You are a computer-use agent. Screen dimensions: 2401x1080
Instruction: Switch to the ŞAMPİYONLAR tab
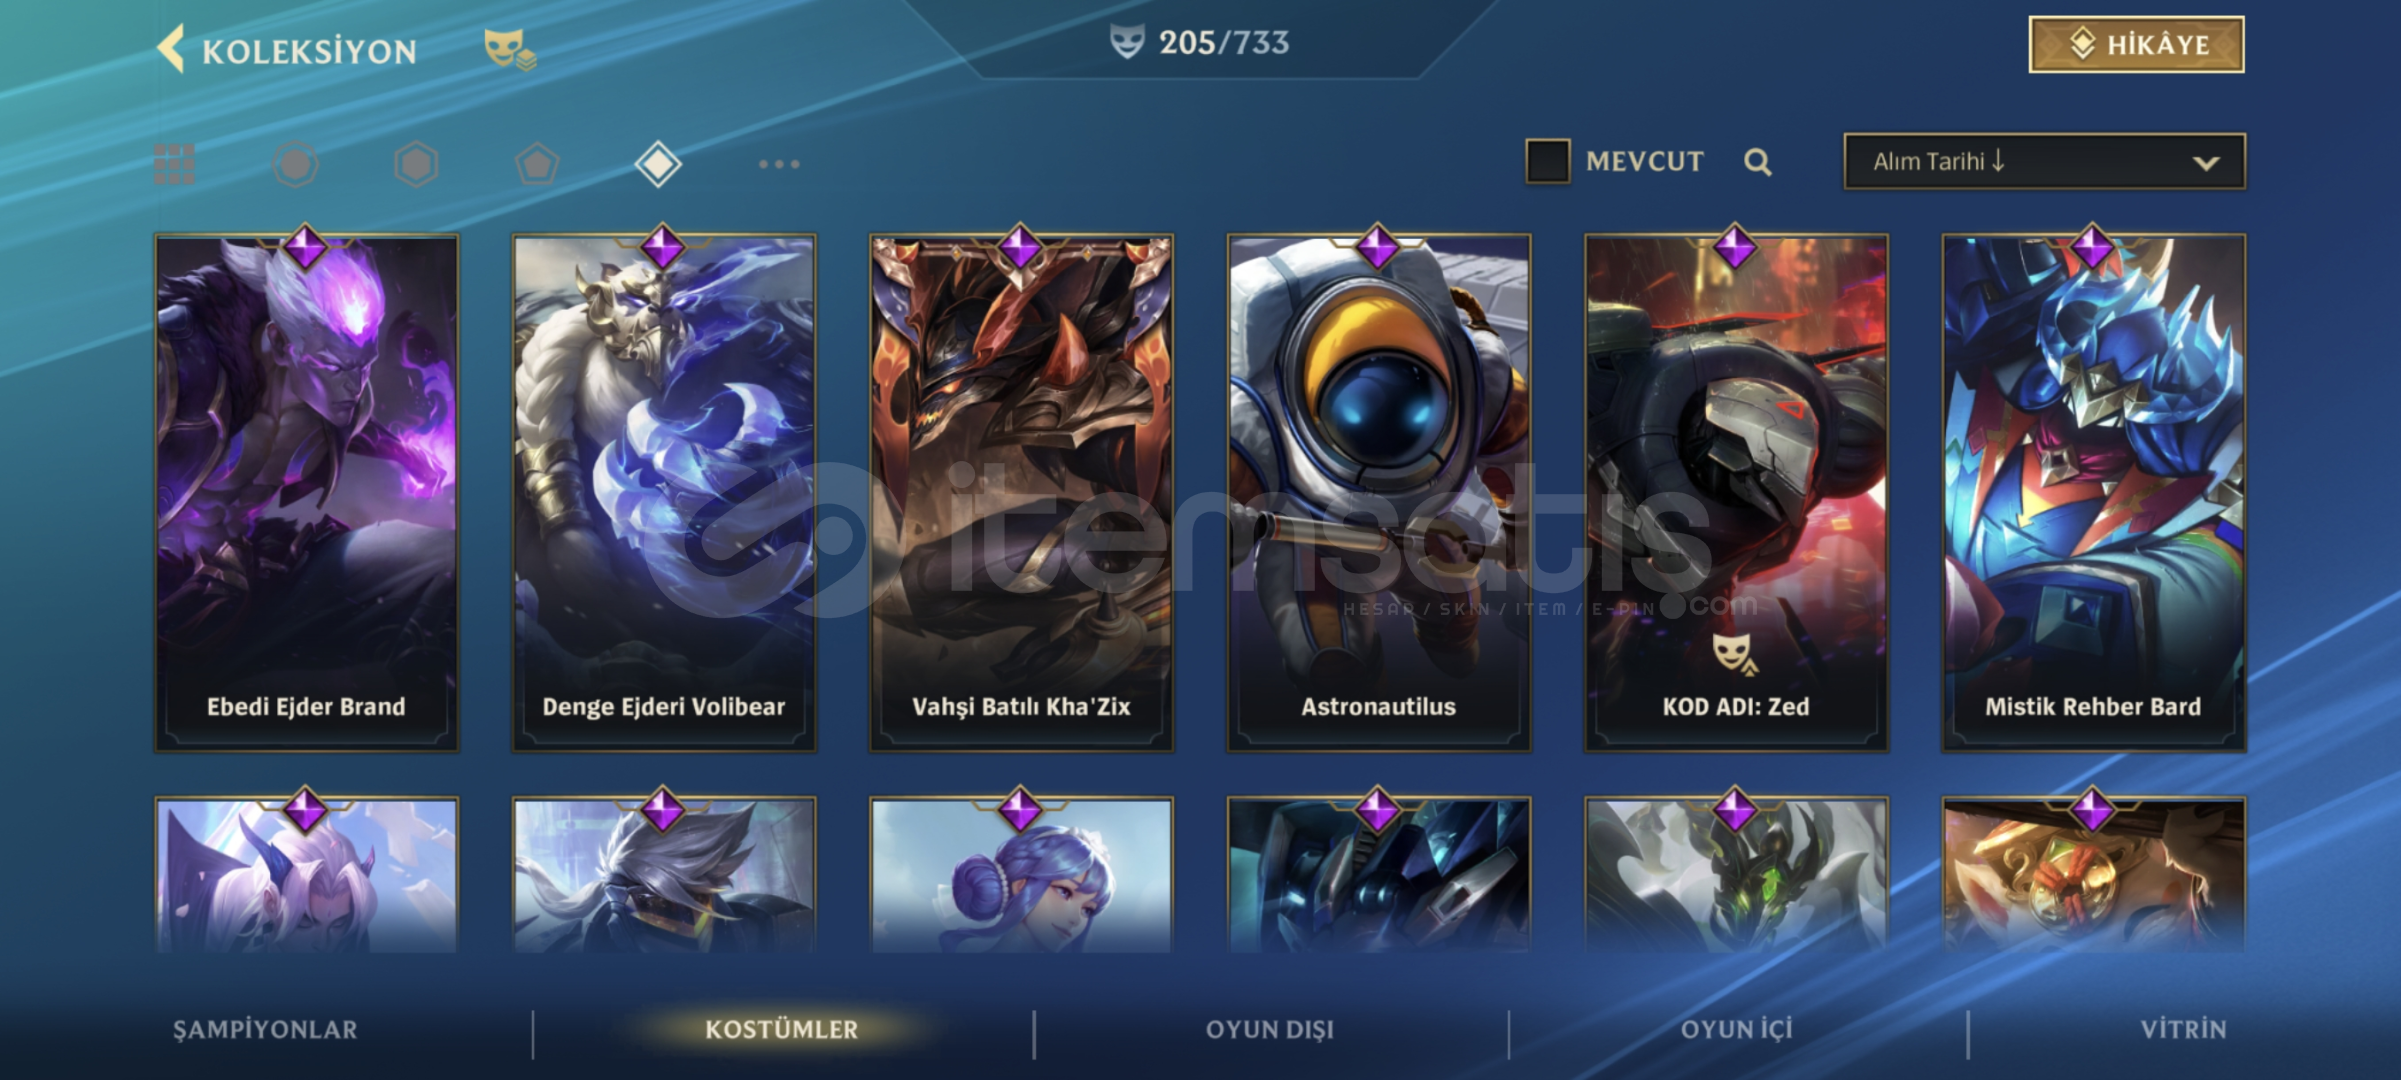[265, 1030]
